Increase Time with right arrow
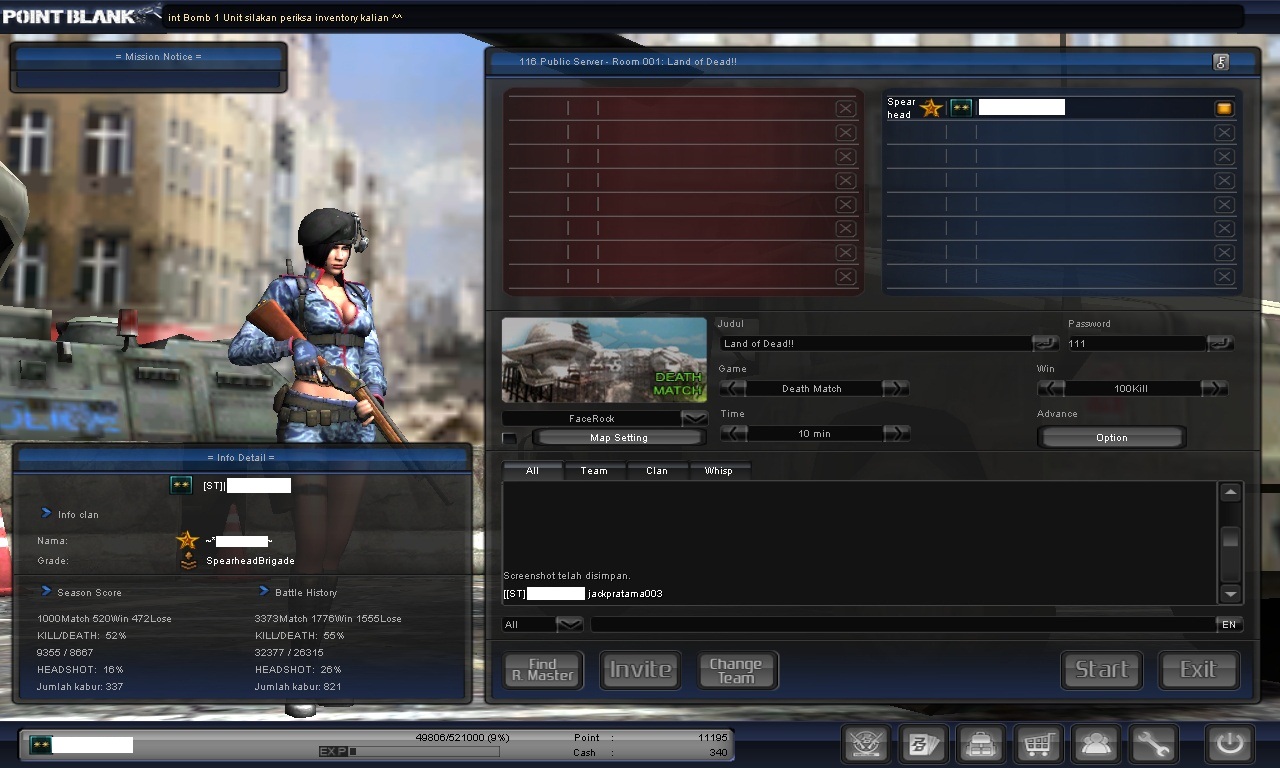Screen dimensions: 1280x768 896,433
